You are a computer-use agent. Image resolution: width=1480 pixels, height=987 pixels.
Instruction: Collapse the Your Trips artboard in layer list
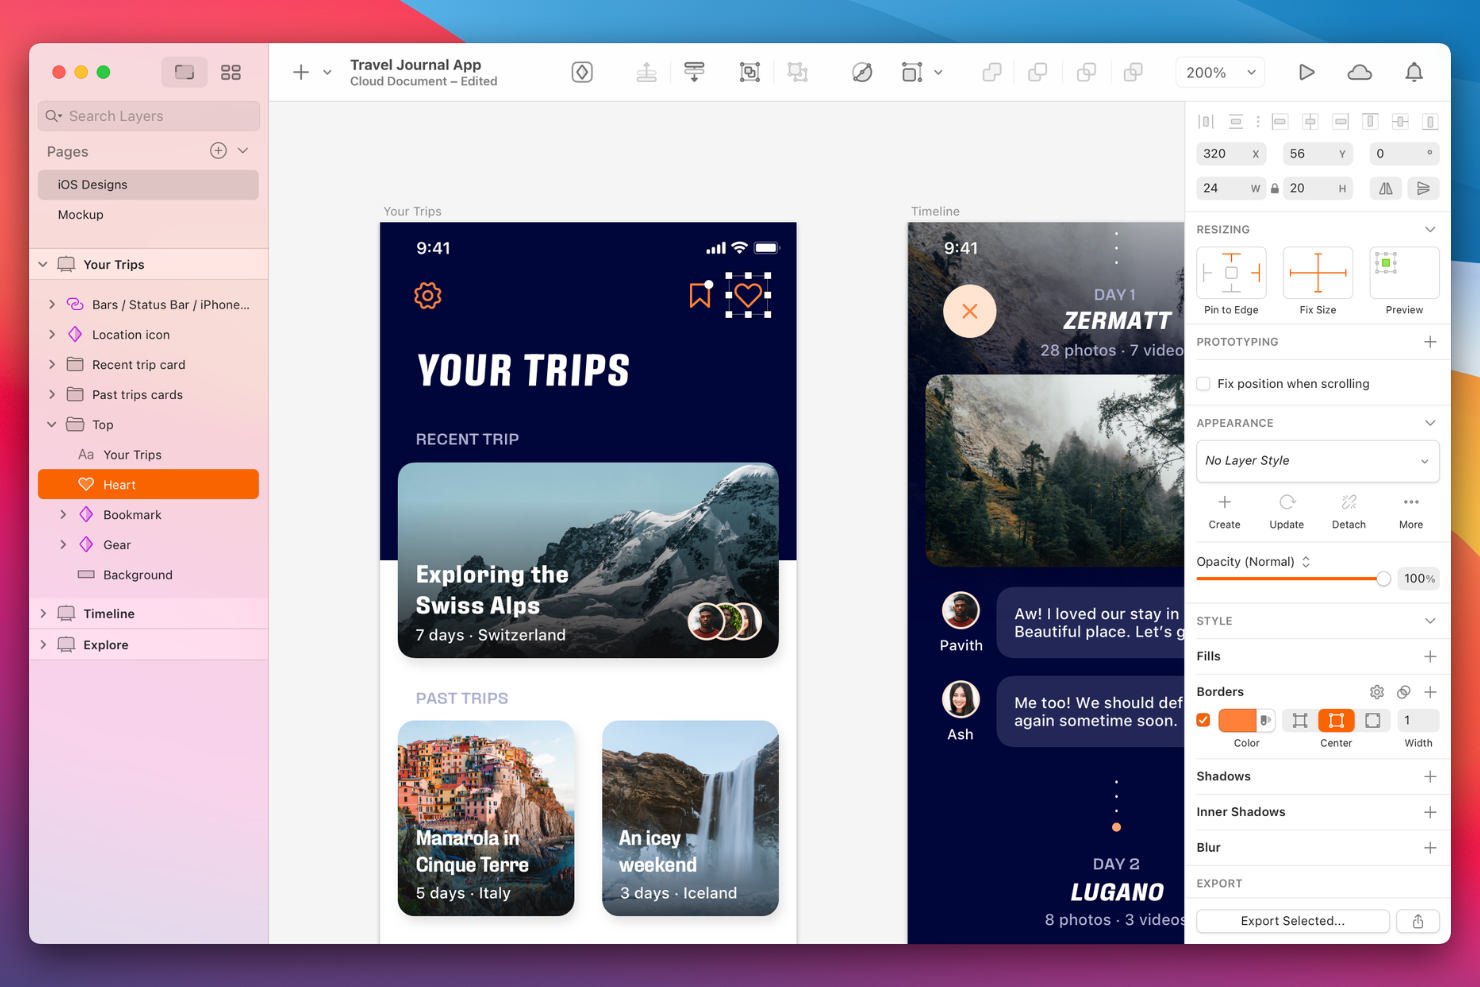(x=43, y=264)
